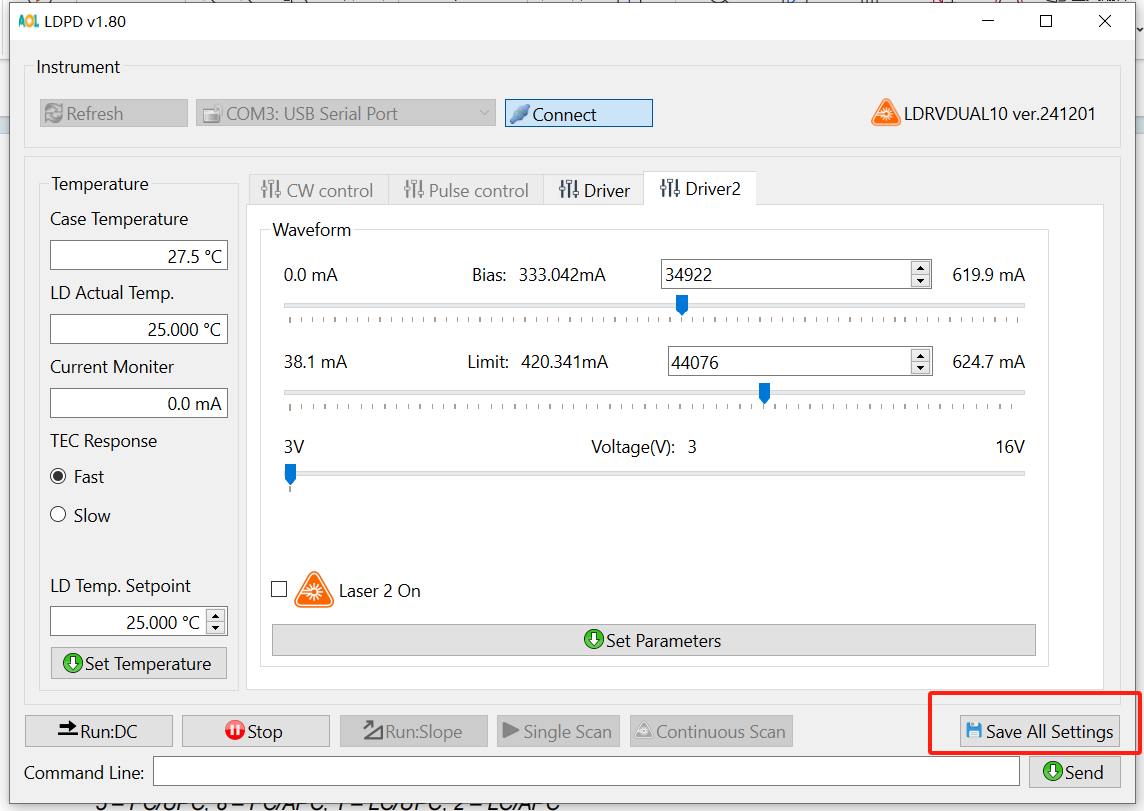Click the Voltage slider handle
The image size is (1144, 811).
pyautogui.click(x=290, y=473)
